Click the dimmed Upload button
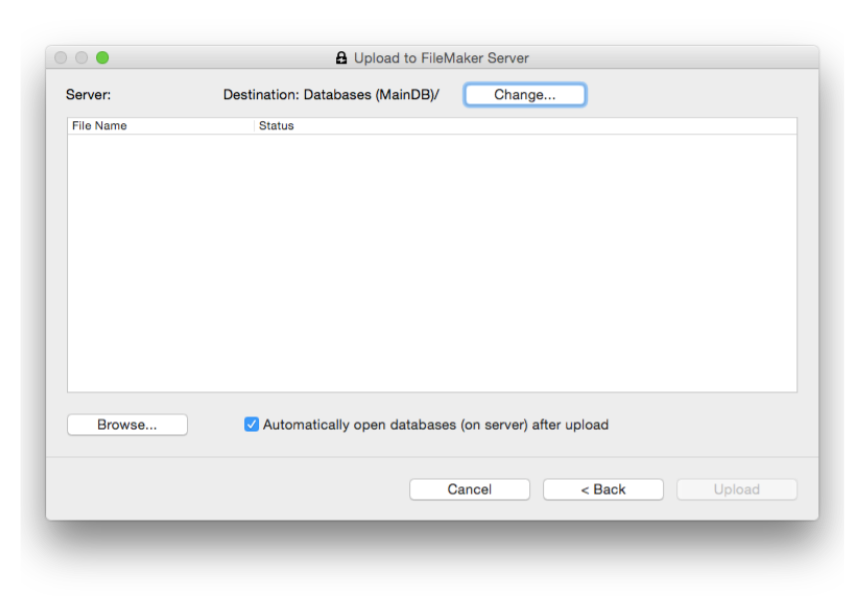 pyautogui.click(x=736, y=489)
